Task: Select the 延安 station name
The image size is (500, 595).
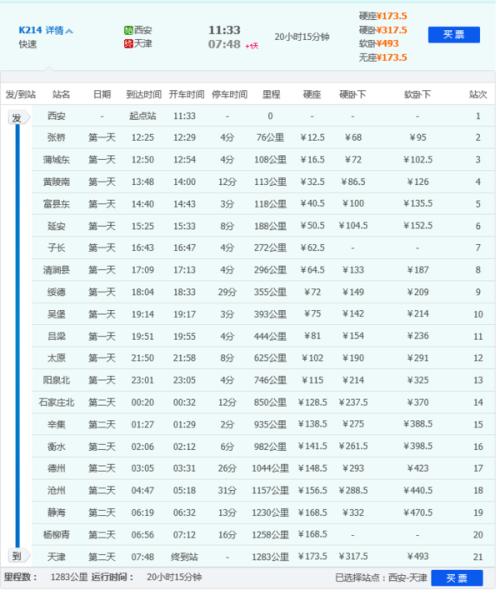Action: click(57, 226)
